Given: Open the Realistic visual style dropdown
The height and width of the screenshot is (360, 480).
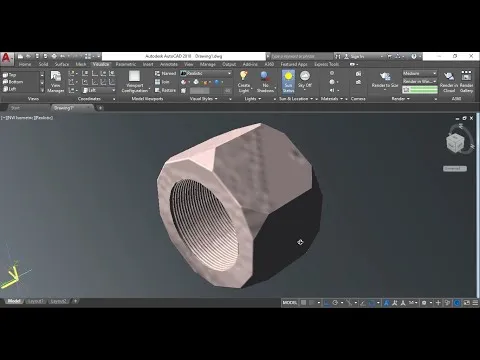Looking at the screenshot, I should click(206, 73).
